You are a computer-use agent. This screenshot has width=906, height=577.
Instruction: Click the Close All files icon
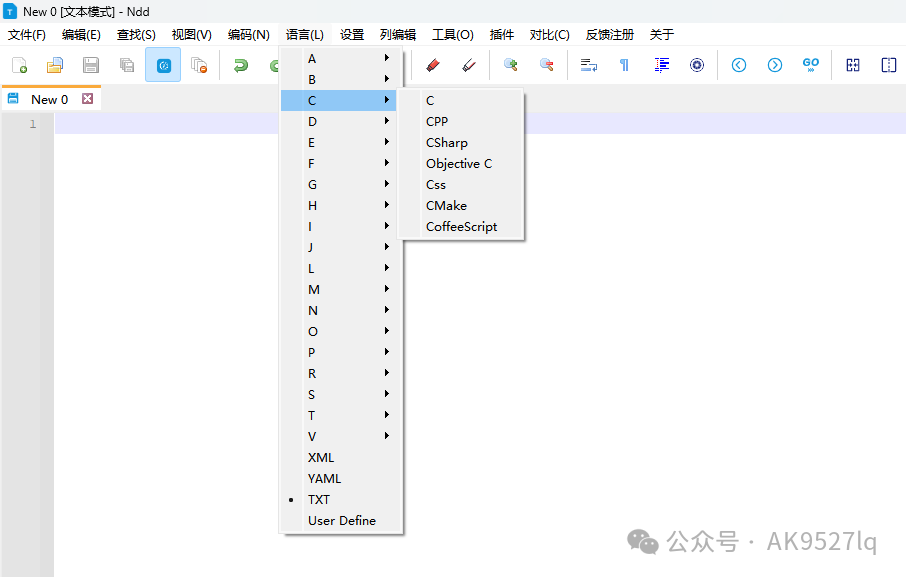[x=199, y=65]
